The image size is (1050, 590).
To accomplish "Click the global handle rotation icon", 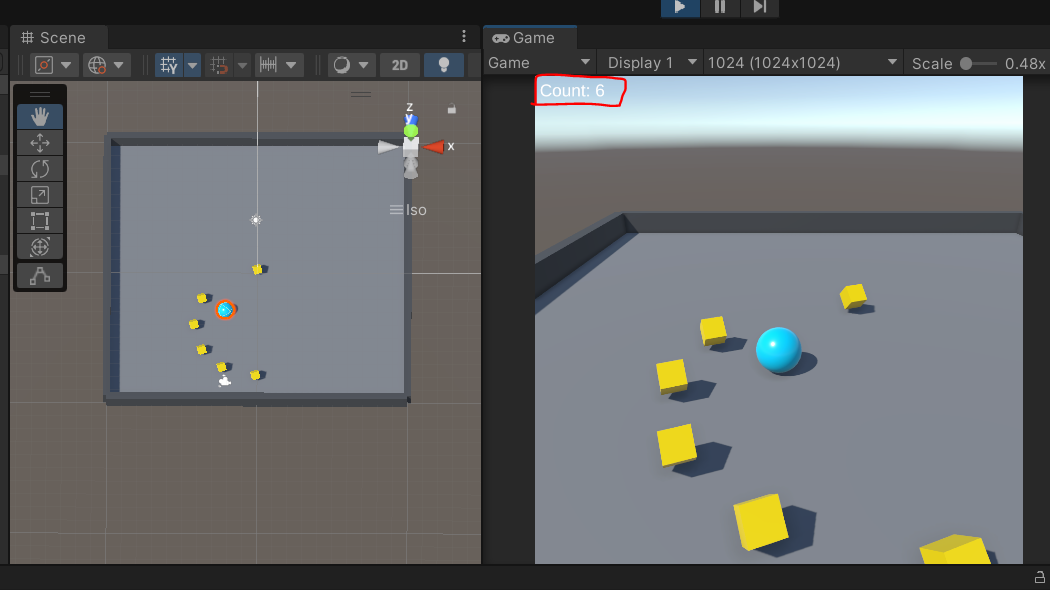I will pos(97,65).
